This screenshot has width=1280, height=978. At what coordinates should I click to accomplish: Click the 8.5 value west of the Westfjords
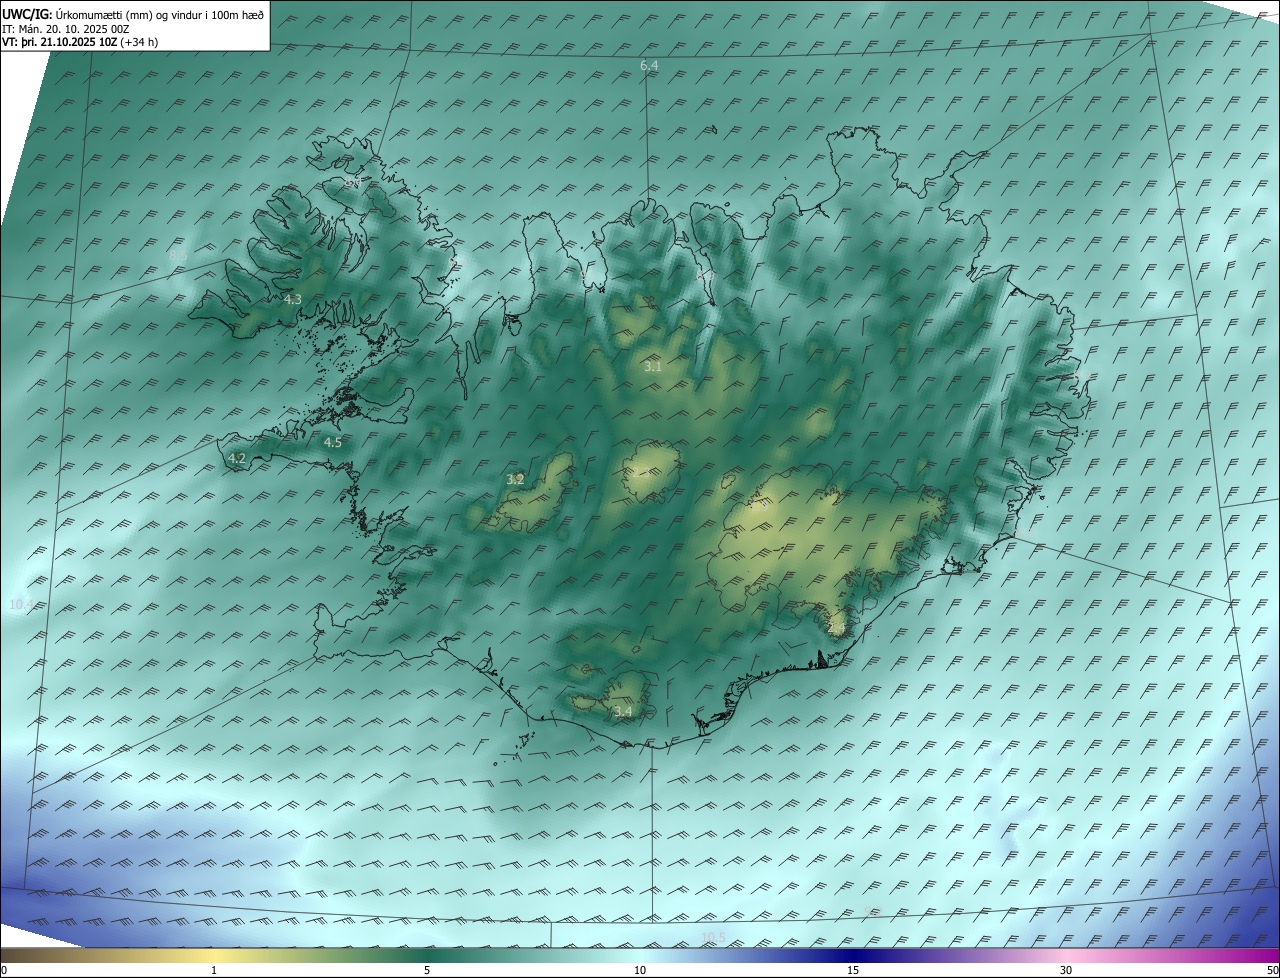pos(178,256)
